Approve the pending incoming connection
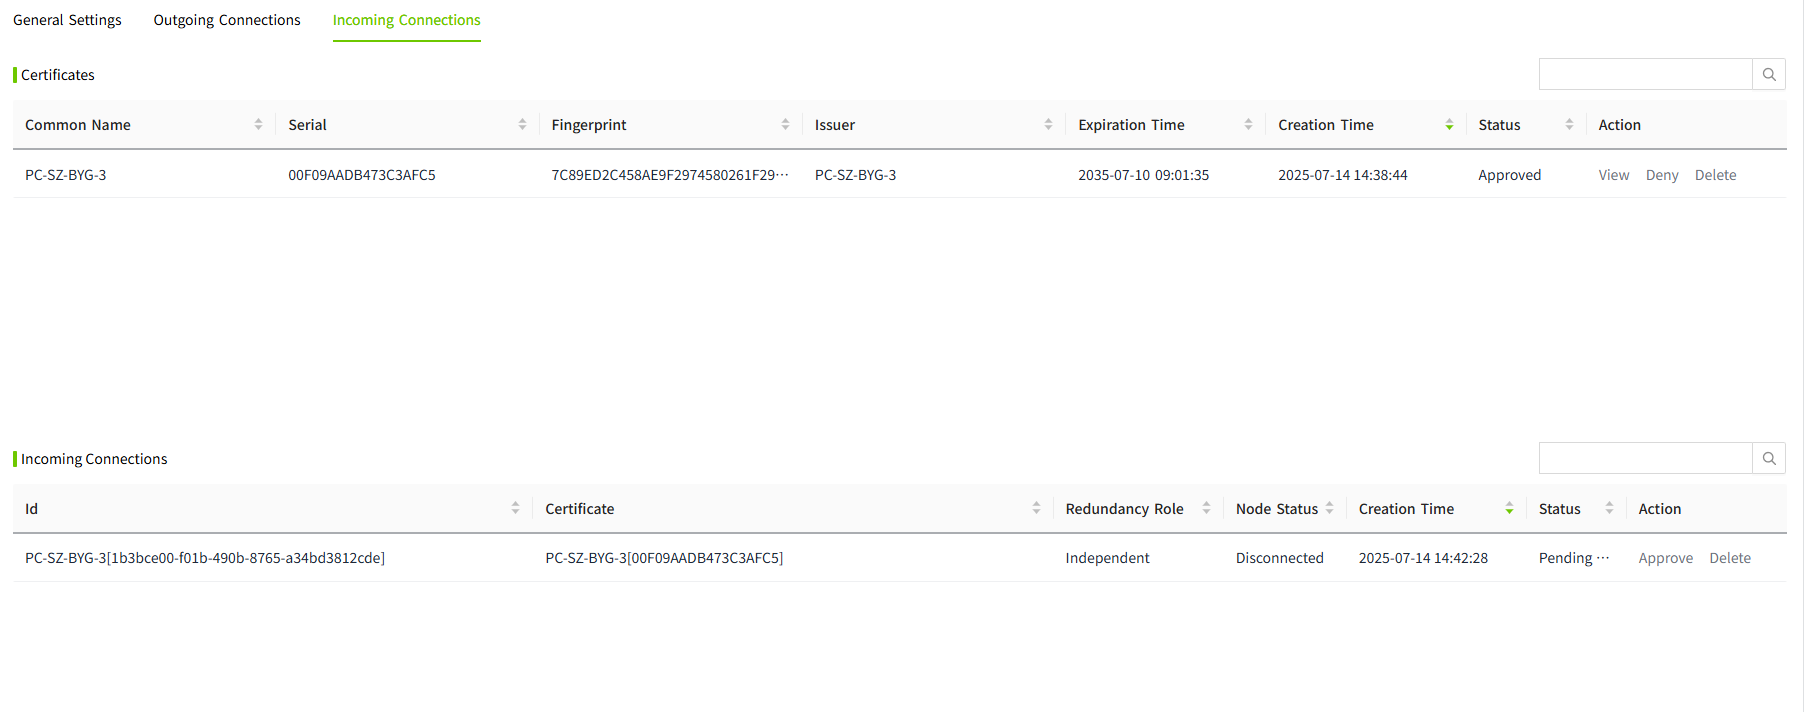The width and height of the screenshot is (1804, 712). [1665, 559]
